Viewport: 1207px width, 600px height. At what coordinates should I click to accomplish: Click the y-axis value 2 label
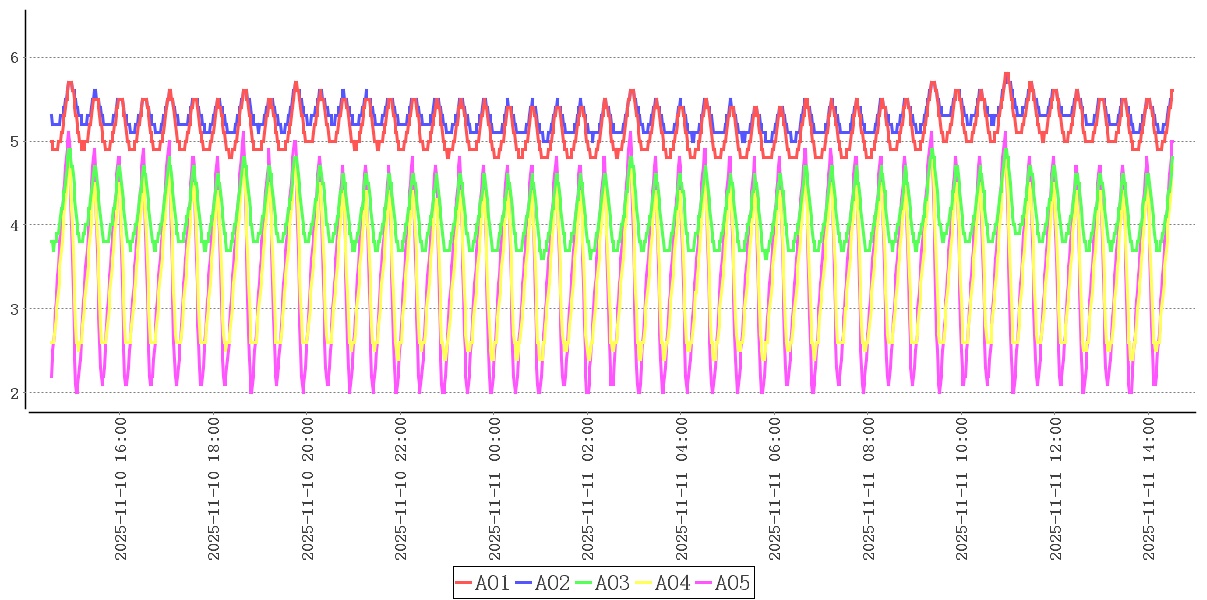[x=15, y=393]
